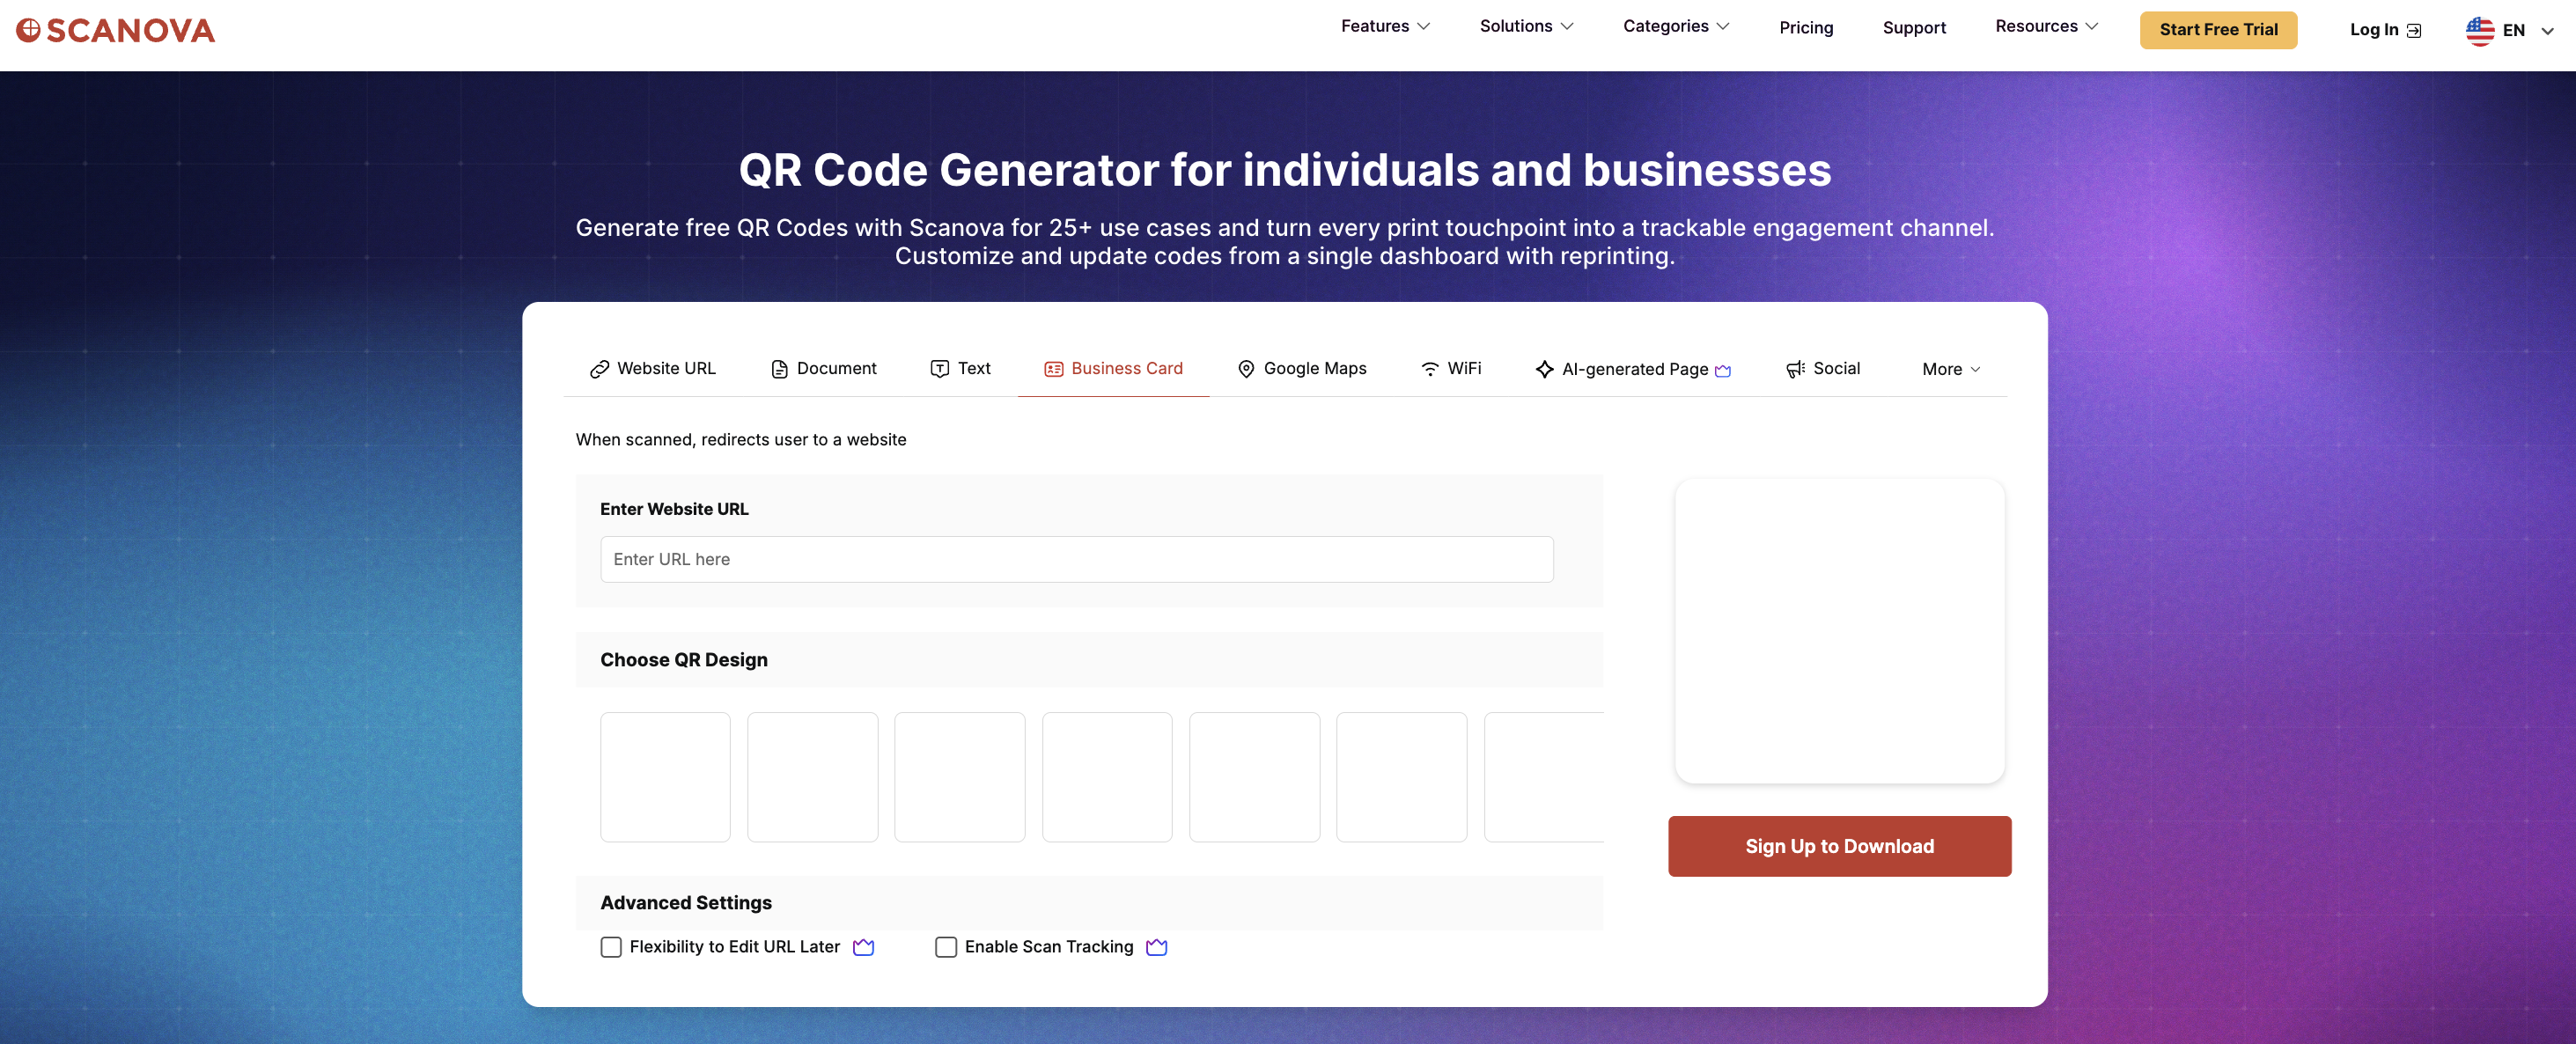This screenshot has height=1044, width=2576.
Task: Click 'When scanned, redirects user to a website'
Action: click(741, 440)
